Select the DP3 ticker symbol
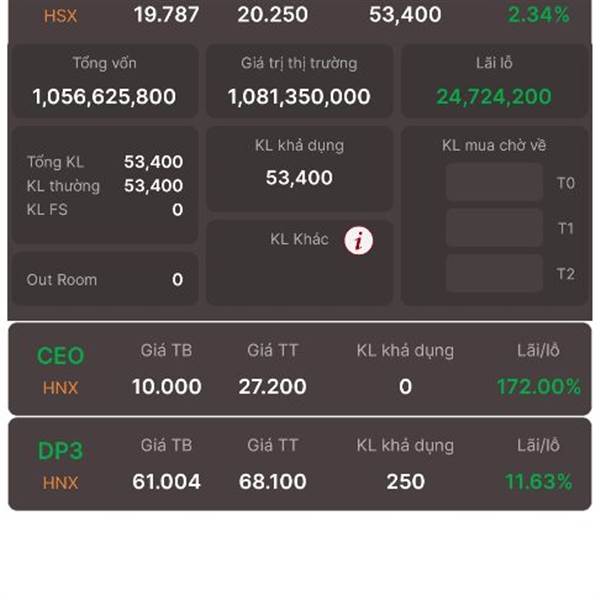This screenshot has width=600, height=600. click(x=60, y=451)
